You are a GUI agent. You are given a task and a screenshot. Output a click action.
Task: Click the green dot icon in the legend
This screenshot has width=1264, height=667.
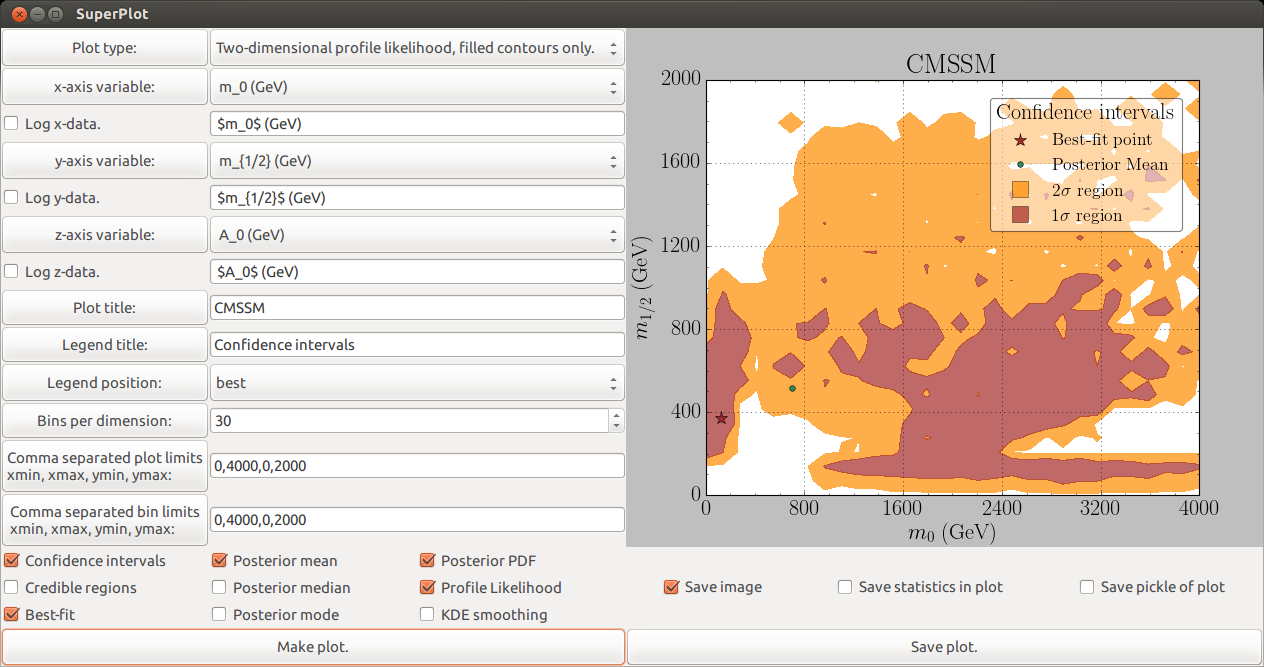(1020, 164)
